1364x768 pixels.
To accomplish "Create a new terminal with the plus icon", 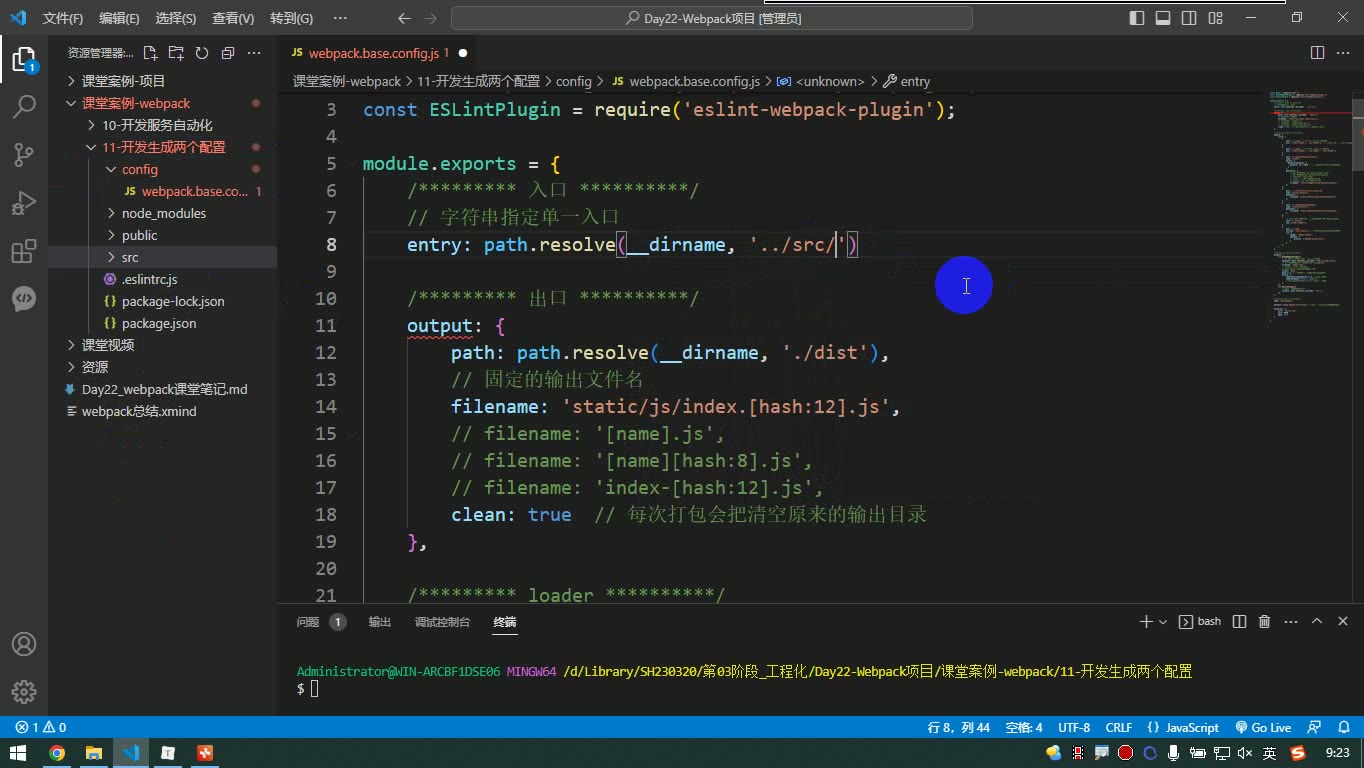I will tap(1146, 621).
